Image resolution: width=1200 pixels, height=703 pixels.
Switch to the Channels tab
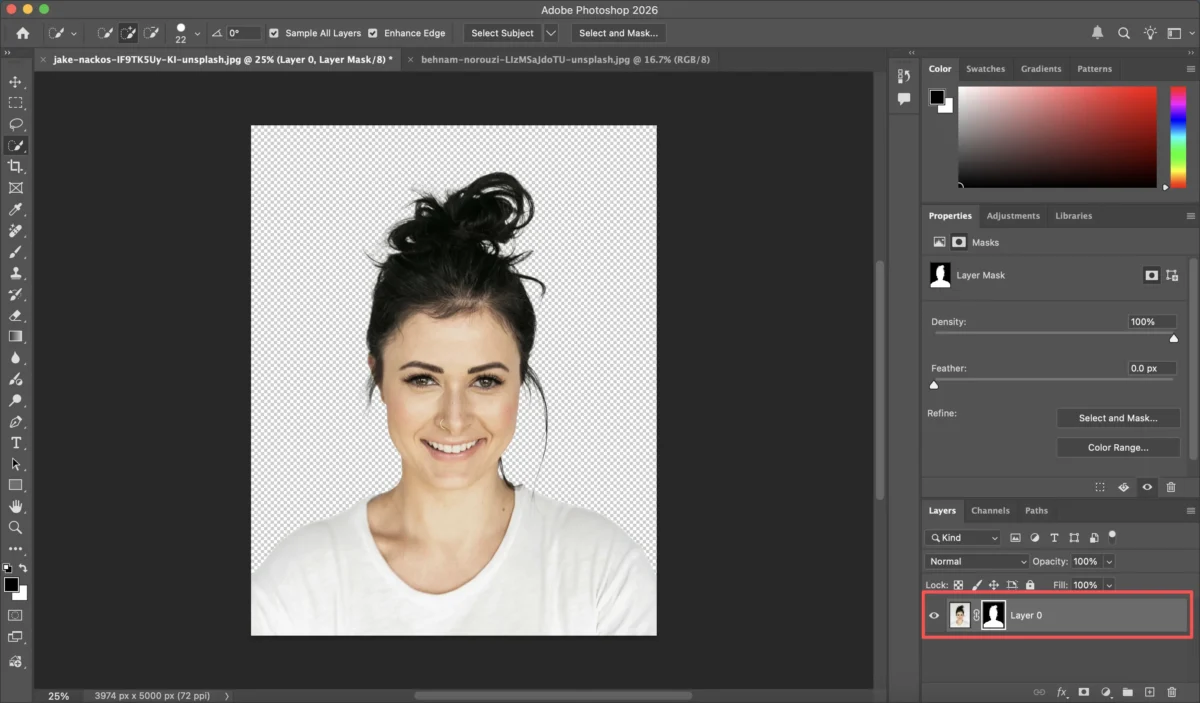[x=990, y=511]
